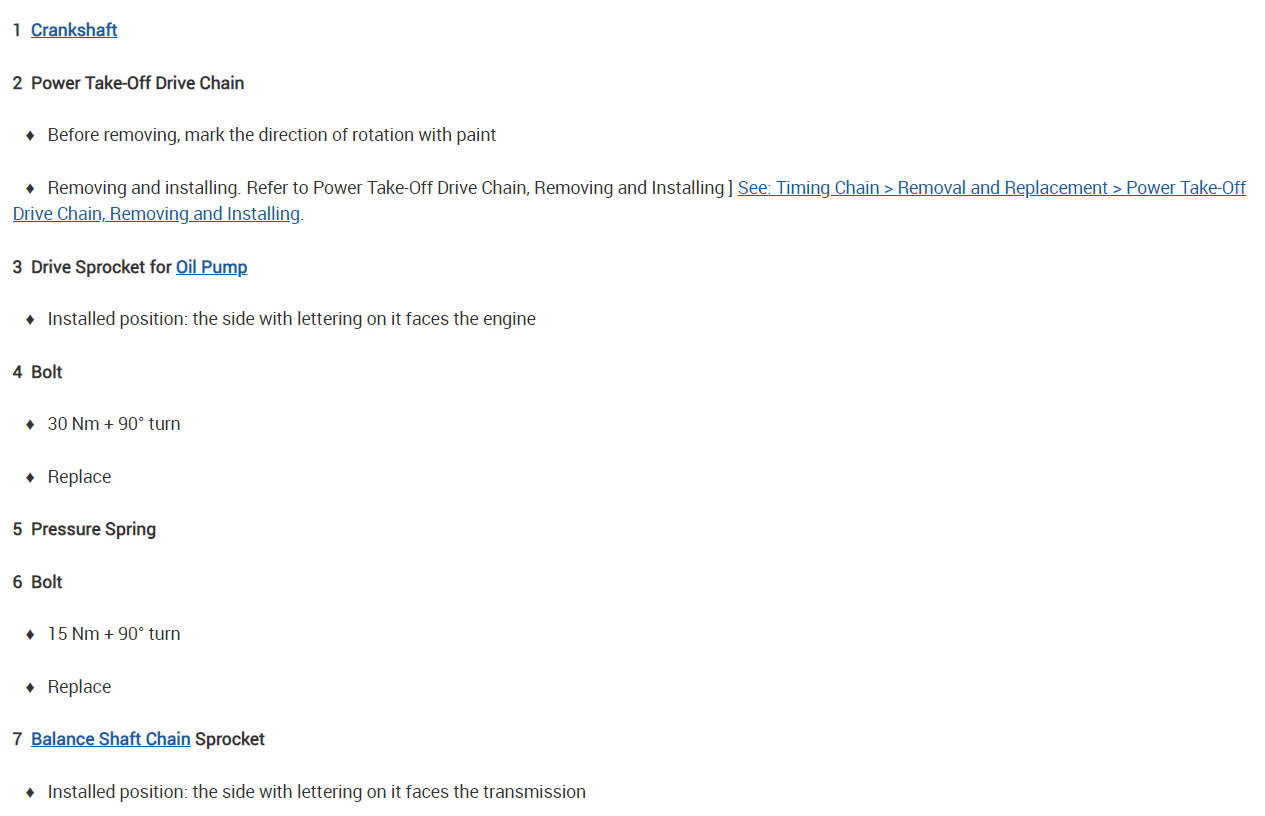Click the word 'Sprocket' after Balance Shaft Chain
1265x816 pixels.
(230, 739)
